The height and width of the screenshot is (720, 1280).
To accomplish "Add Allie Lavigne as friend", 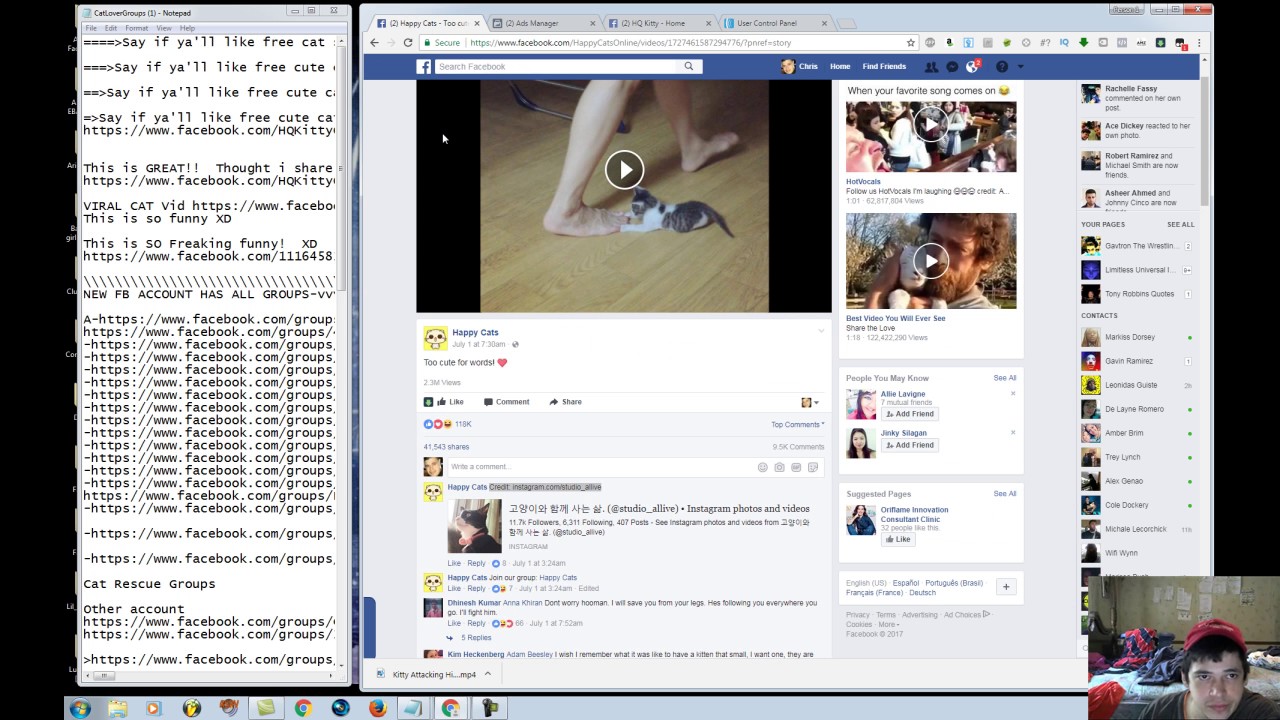I will pyautogui.click(x=909, y=414).
